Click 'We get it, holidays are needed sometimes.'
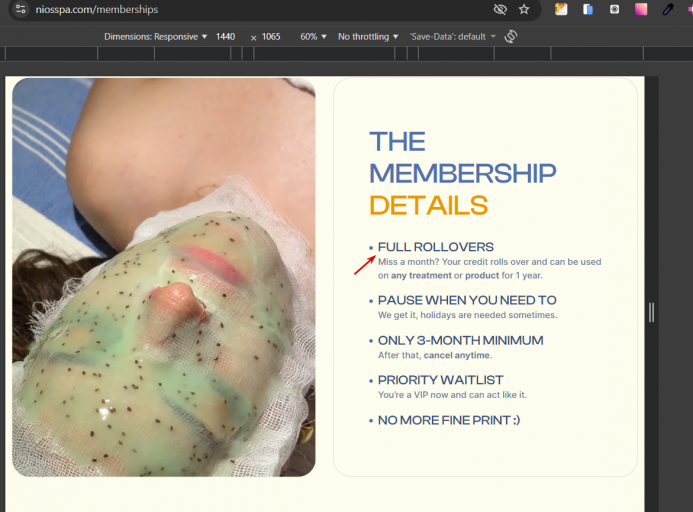 [468, 315]
